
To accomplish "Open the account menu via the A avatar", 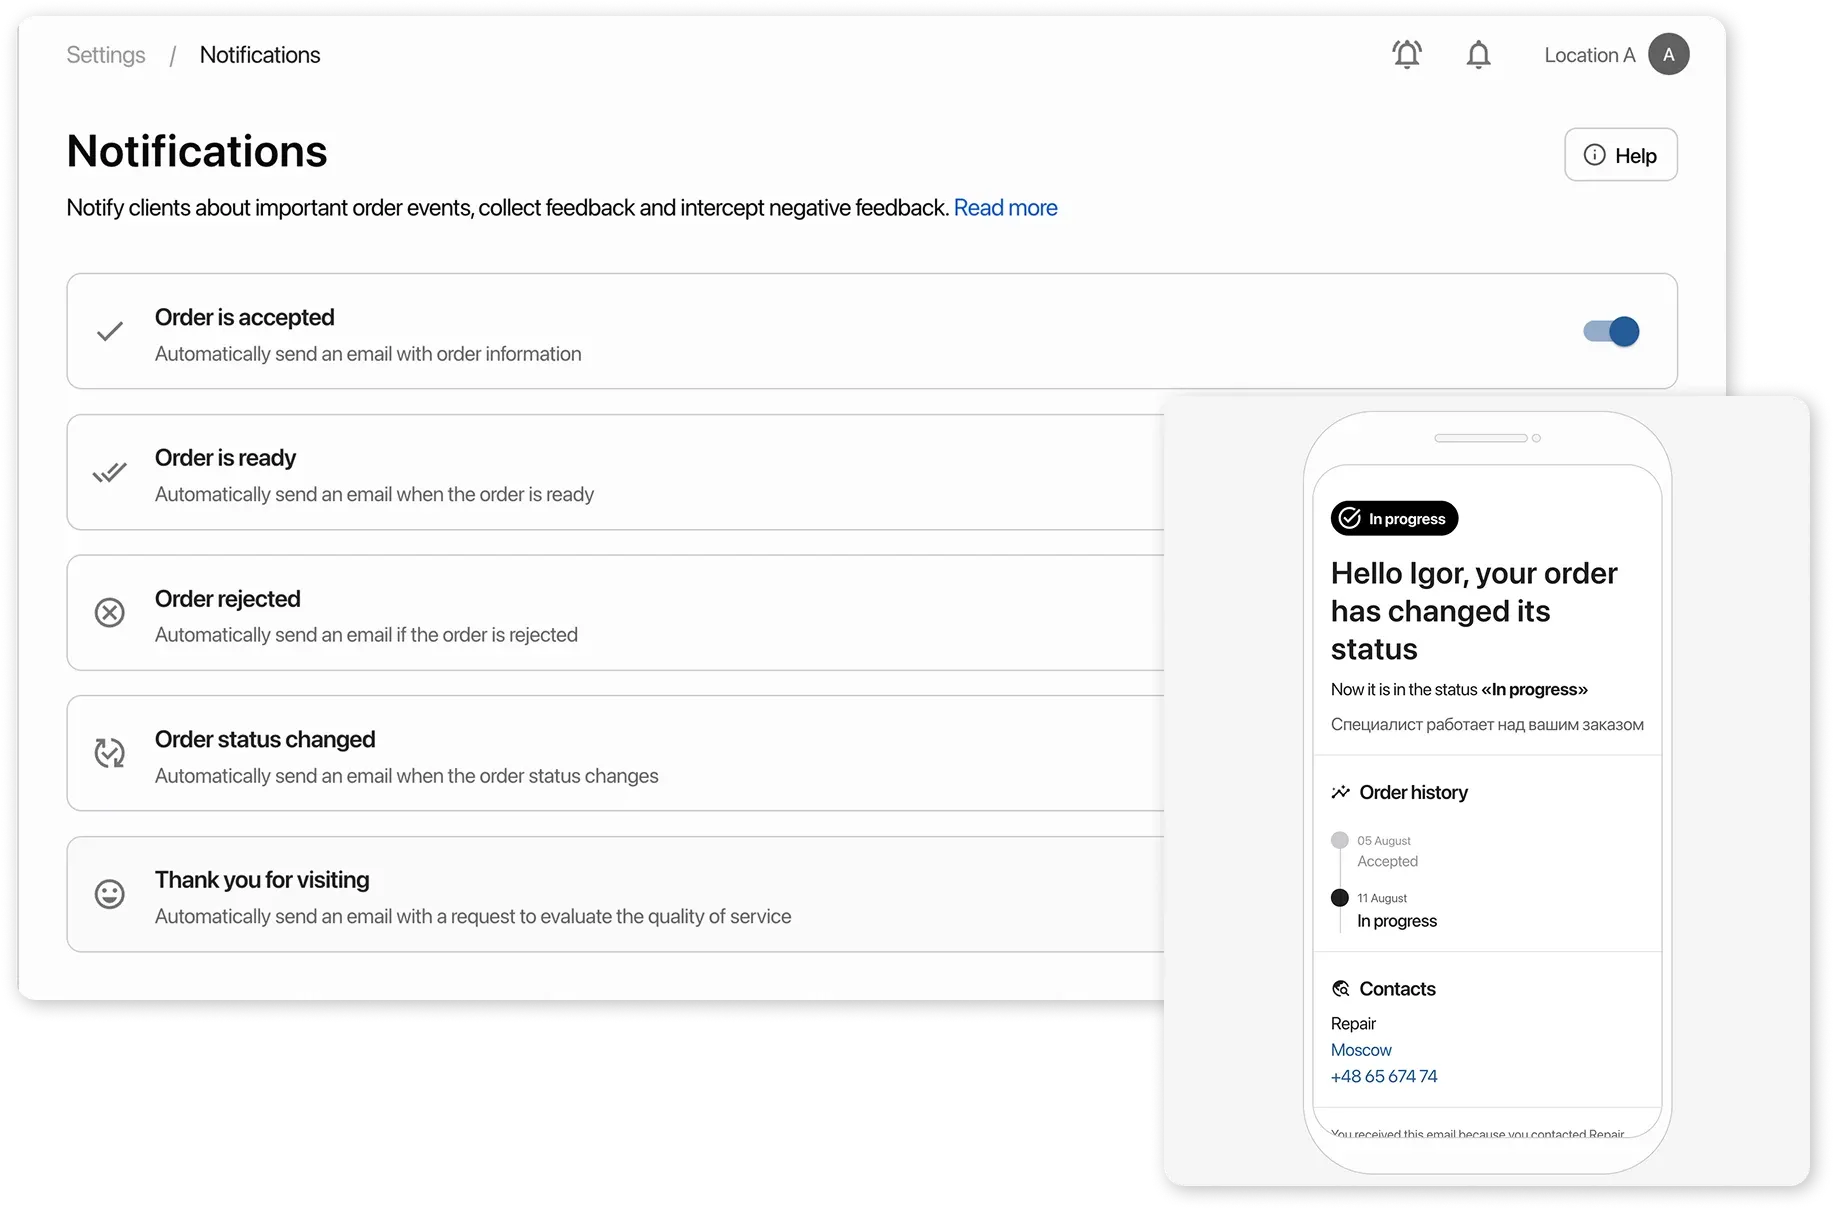I will 1668,54.
